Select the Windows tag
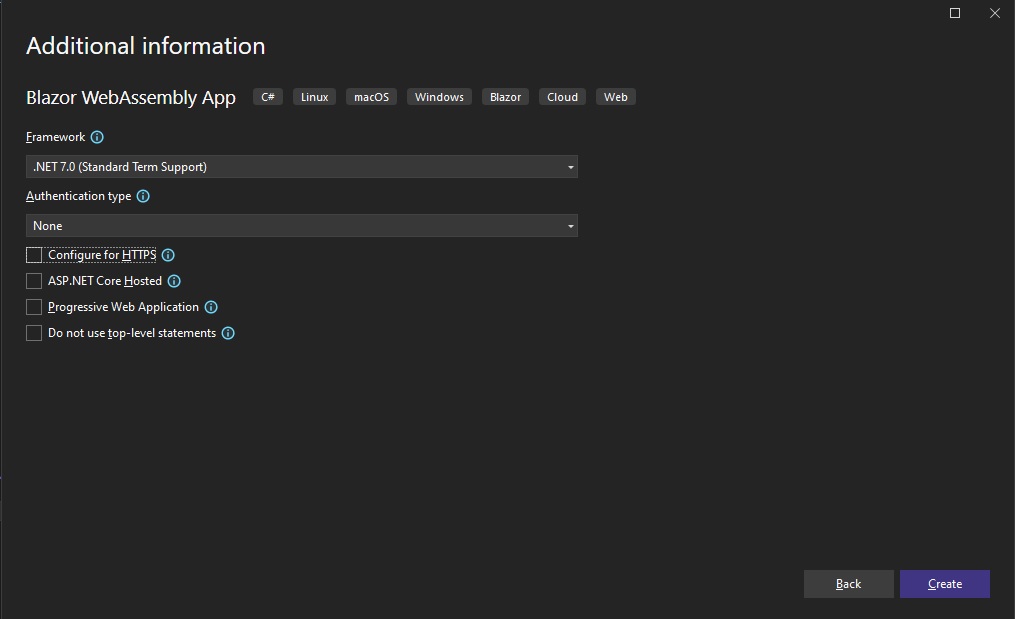Viewport: 1015px width, 619px height. pos(440,97)
